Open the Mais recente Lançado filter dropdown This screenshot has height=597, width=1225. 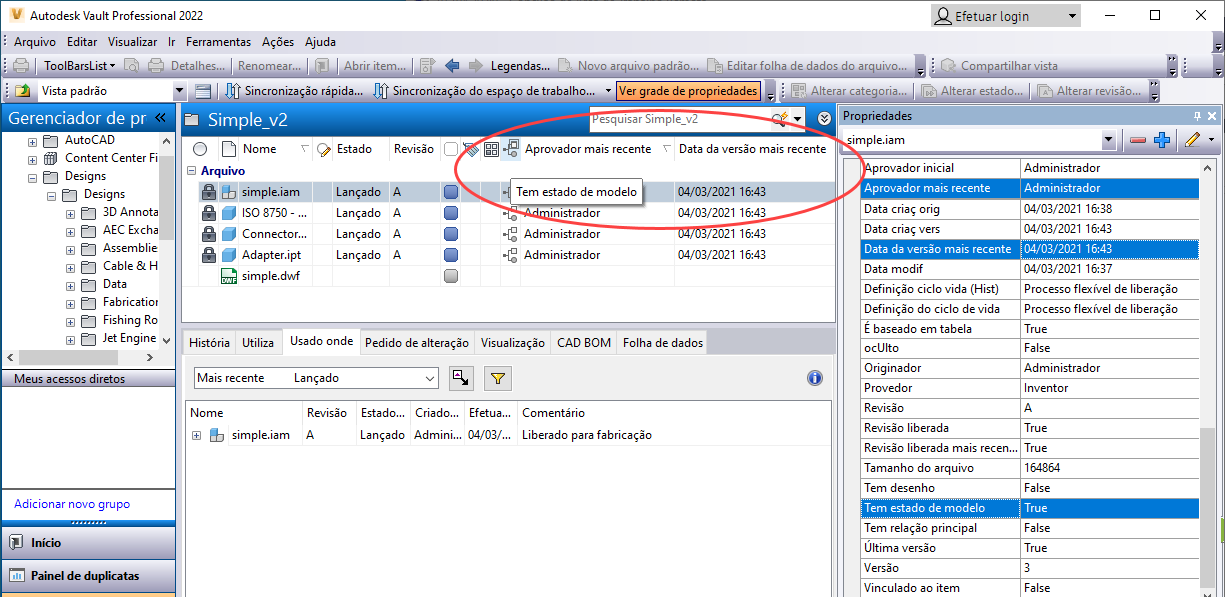tap(316, 378)
